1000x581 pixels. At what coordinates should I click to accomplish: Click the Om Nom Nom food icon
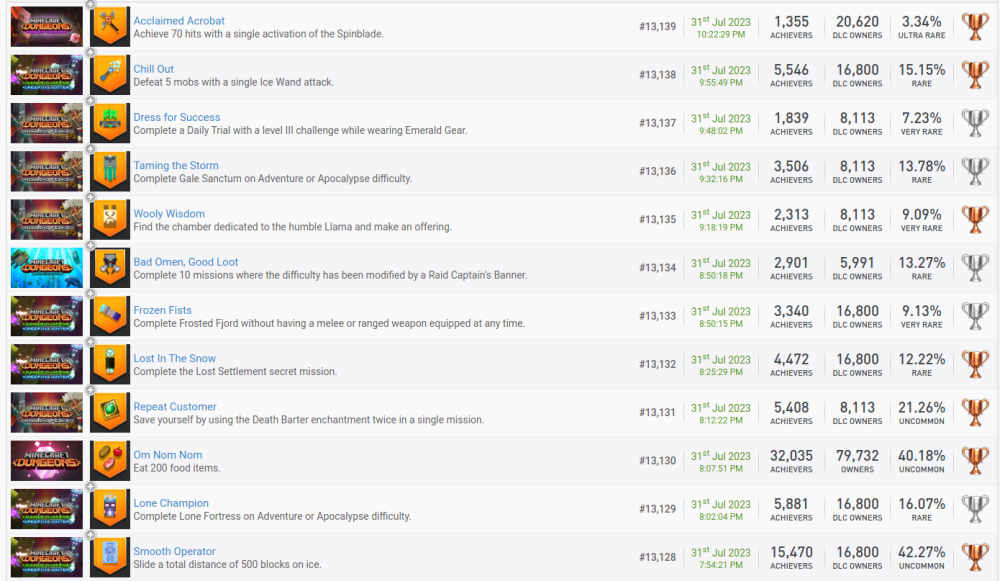click(110, 461)
